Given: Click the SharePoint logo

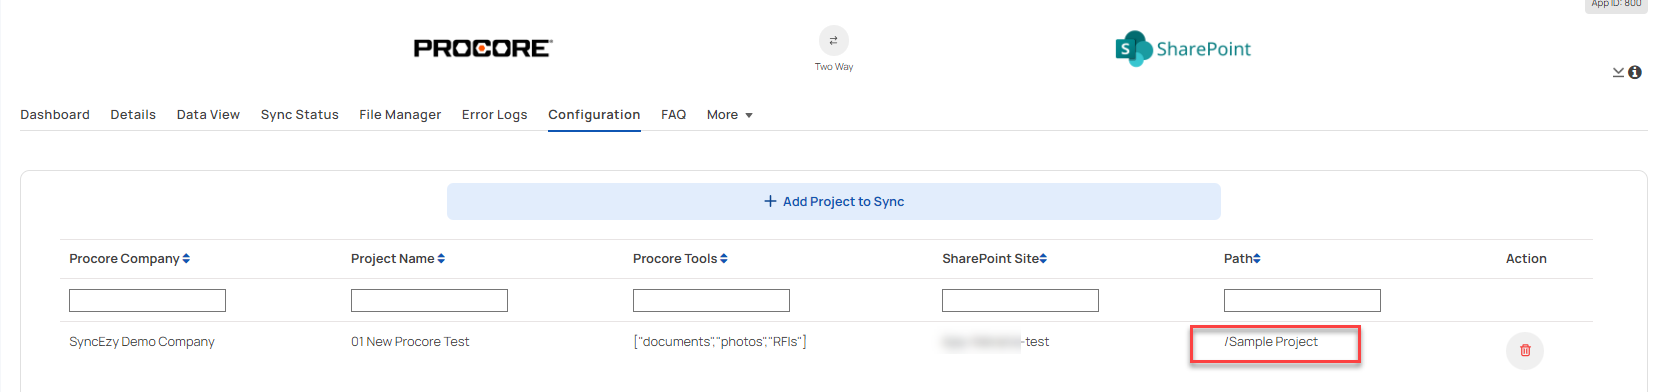Looking at the screenshot, I should point(1183,49).
